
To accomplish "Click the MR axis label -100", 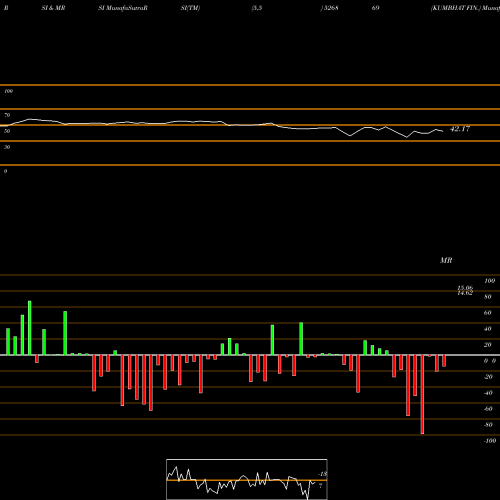I will tap(490, 441).
